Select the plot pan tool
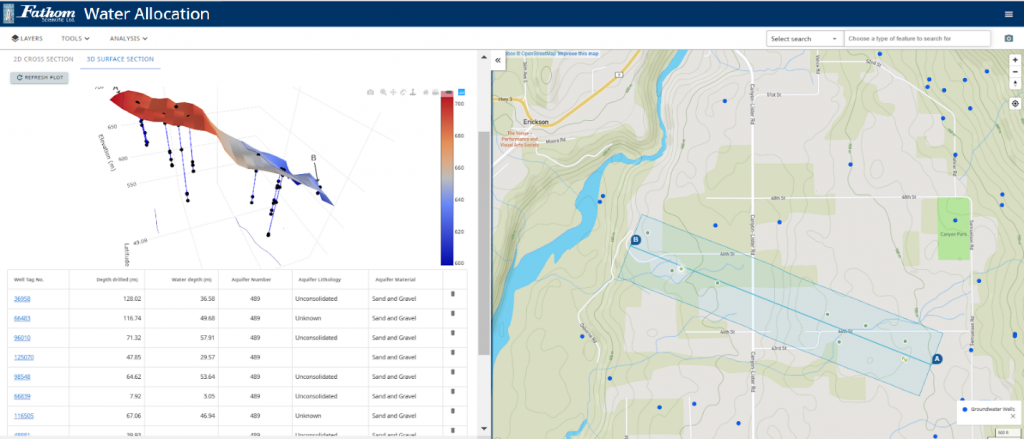1024x439 pixels. [393, 92]
